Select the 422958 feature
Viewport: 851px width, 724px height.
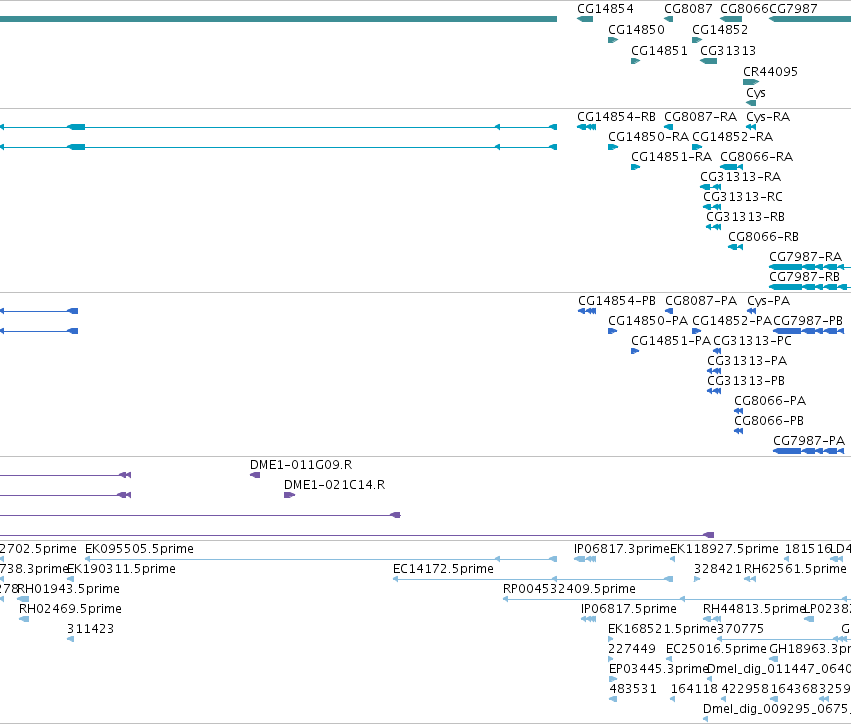(745, 689)
